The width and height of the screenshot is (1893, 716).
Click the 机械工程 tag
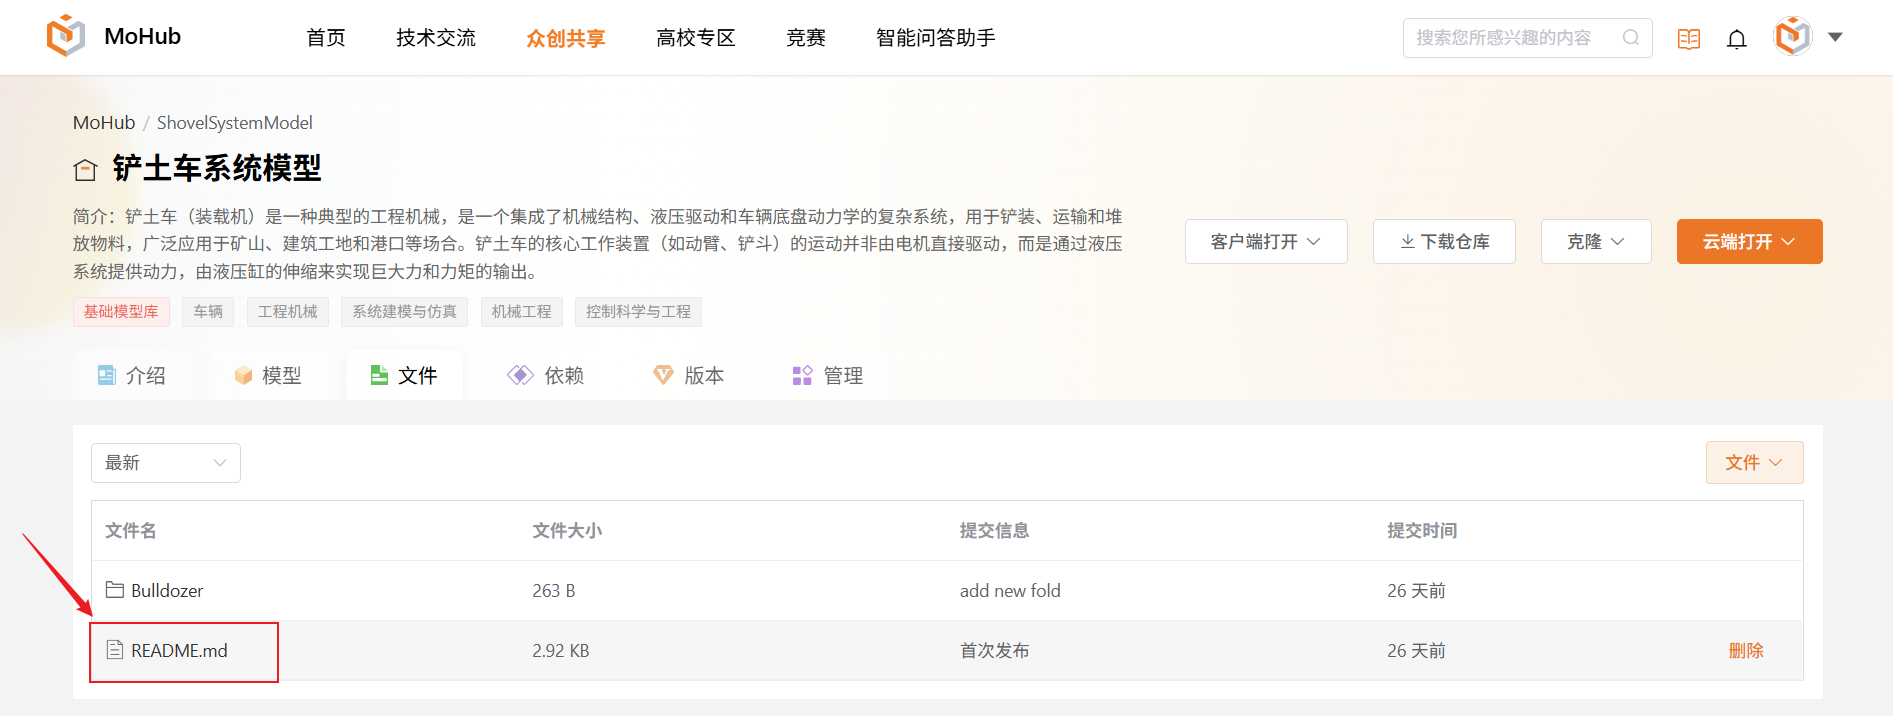pos(522,312)
